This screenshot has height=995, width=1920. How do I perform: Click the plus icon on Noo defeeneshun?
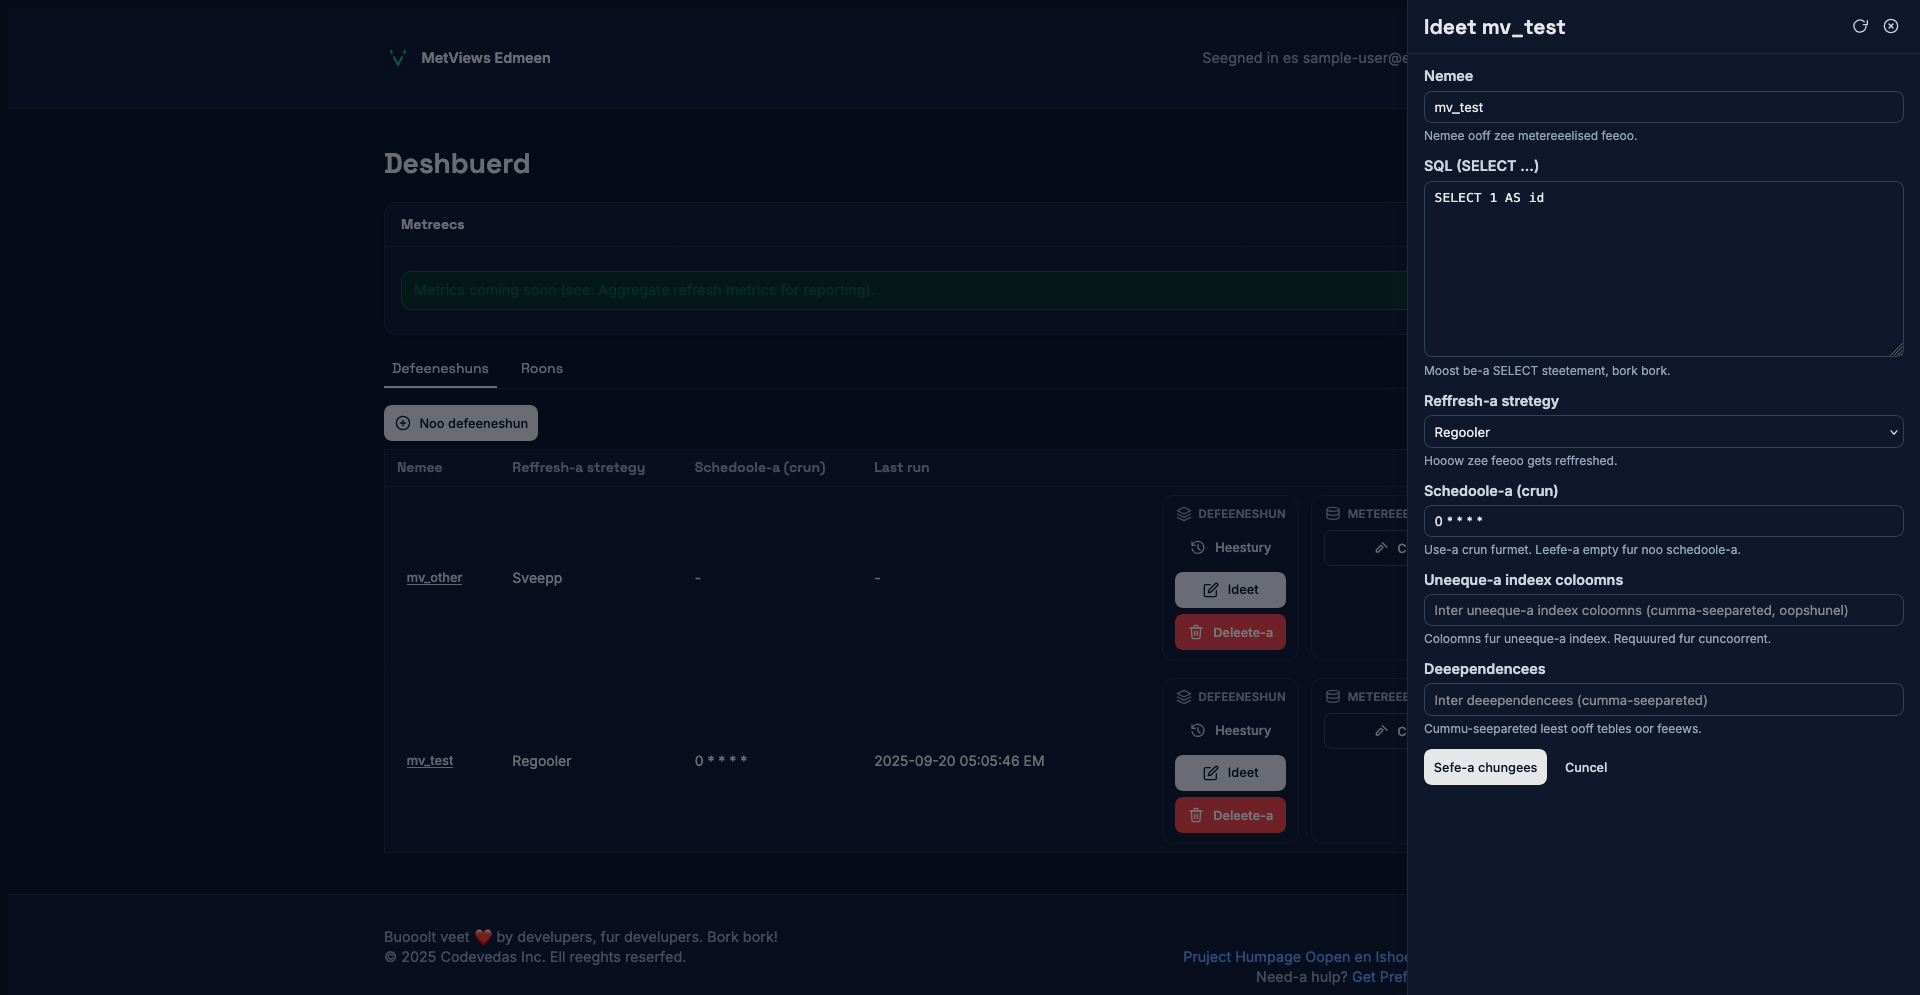click(x=403, y=423)
